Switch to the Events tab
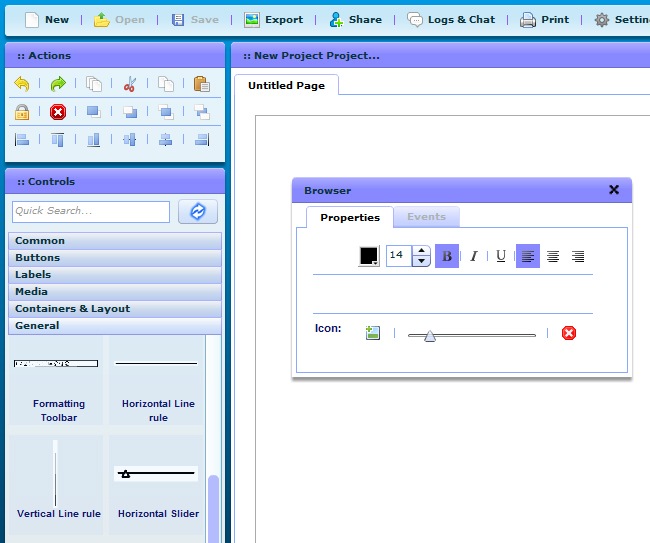The image size is (650, 543). coord(426,217)
